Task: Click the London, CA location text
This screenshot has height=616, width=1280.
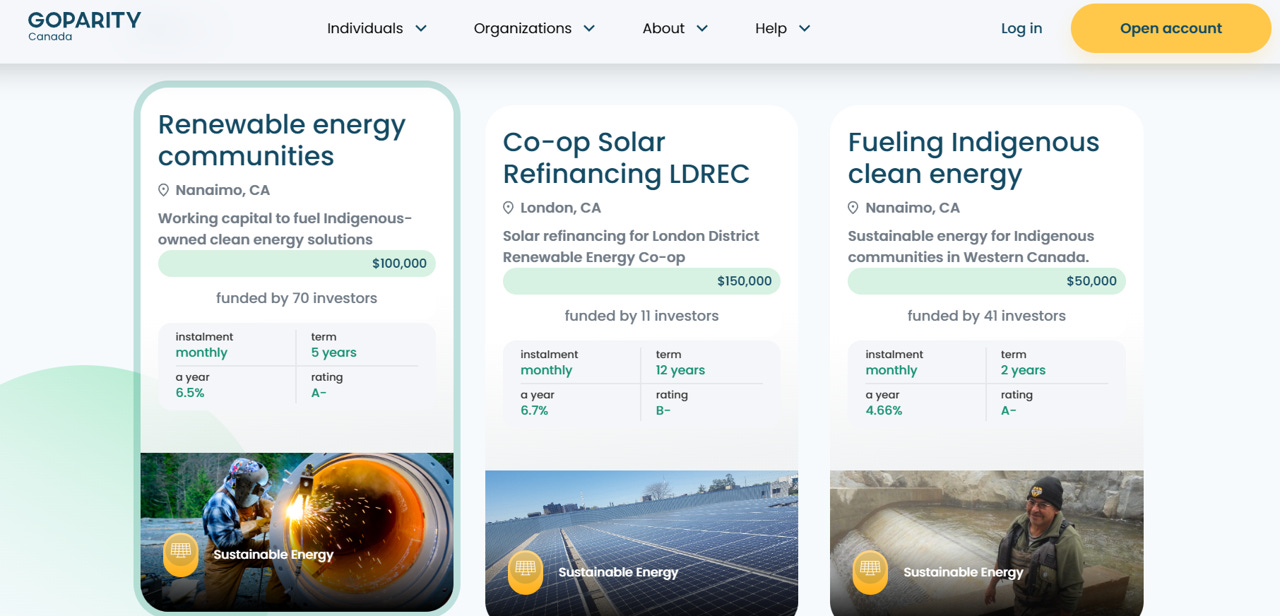Action: 561,208
